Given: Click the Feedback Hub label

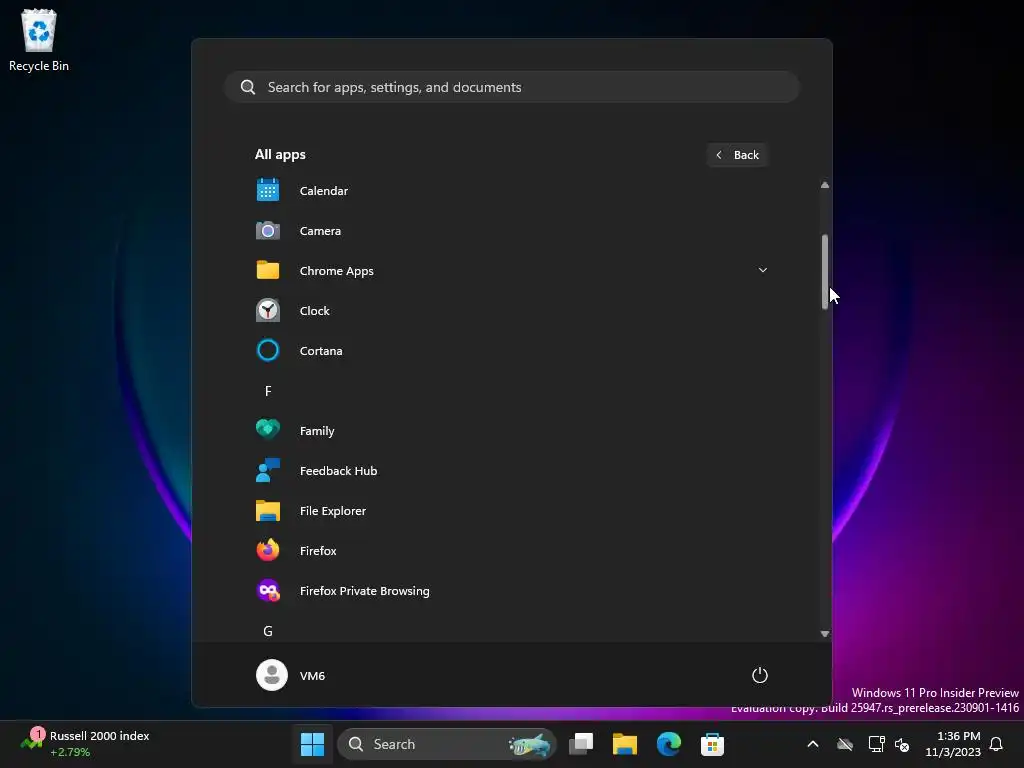Looking at the screenshot, I should pyautogui.click(x=338, y=471).
